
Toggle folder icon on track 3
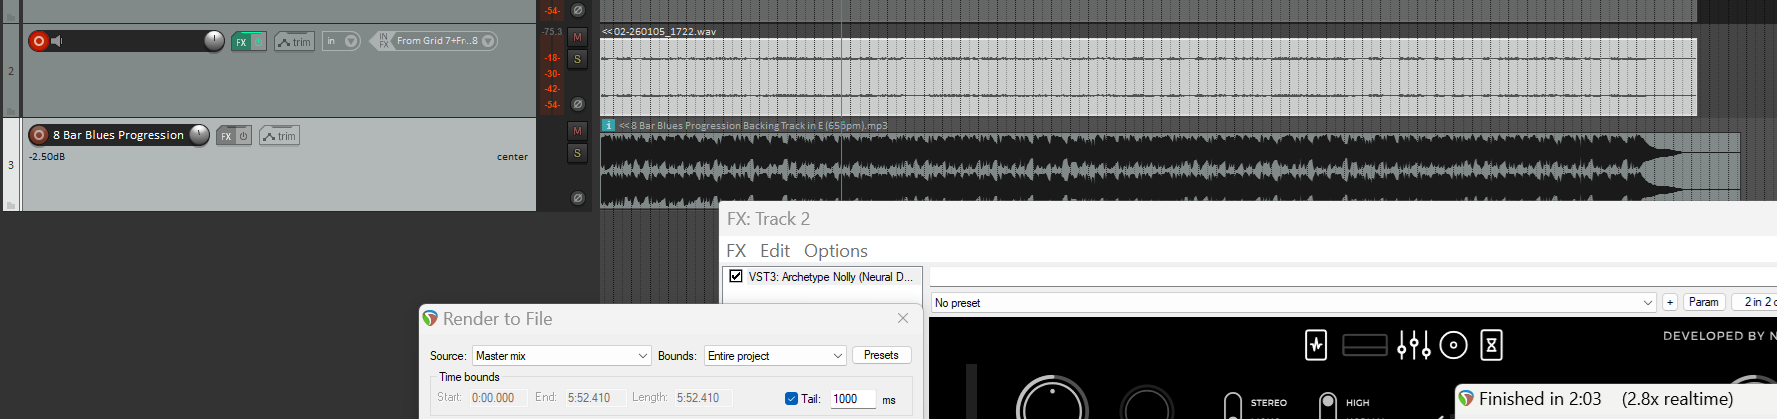coord(11,205)
